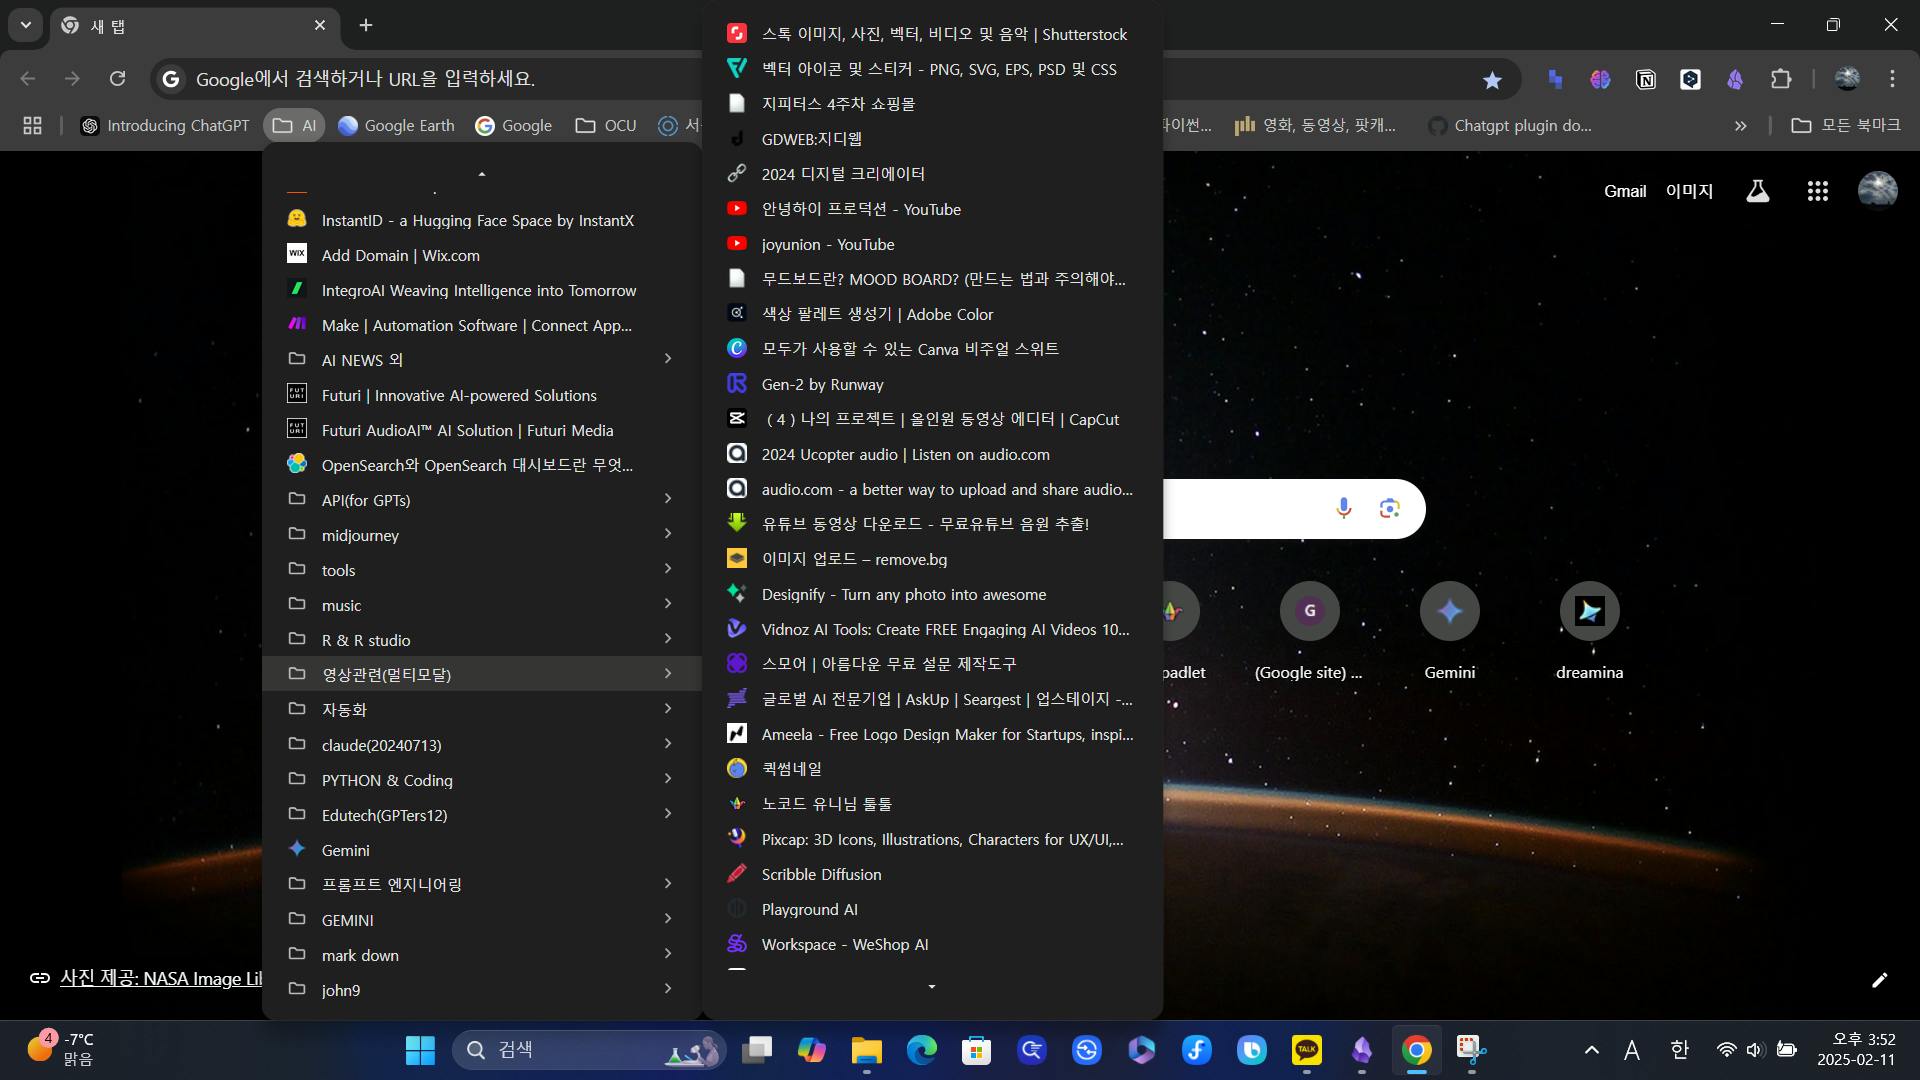Open the NASA Image Library photo credit link

coord(160,979)
